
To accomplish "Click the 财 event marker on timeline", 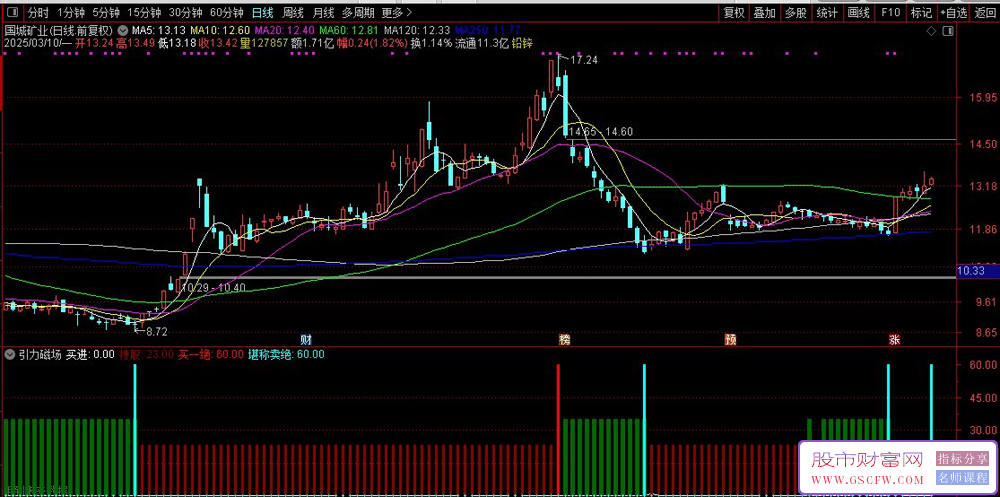I will (x=306, y=338).
